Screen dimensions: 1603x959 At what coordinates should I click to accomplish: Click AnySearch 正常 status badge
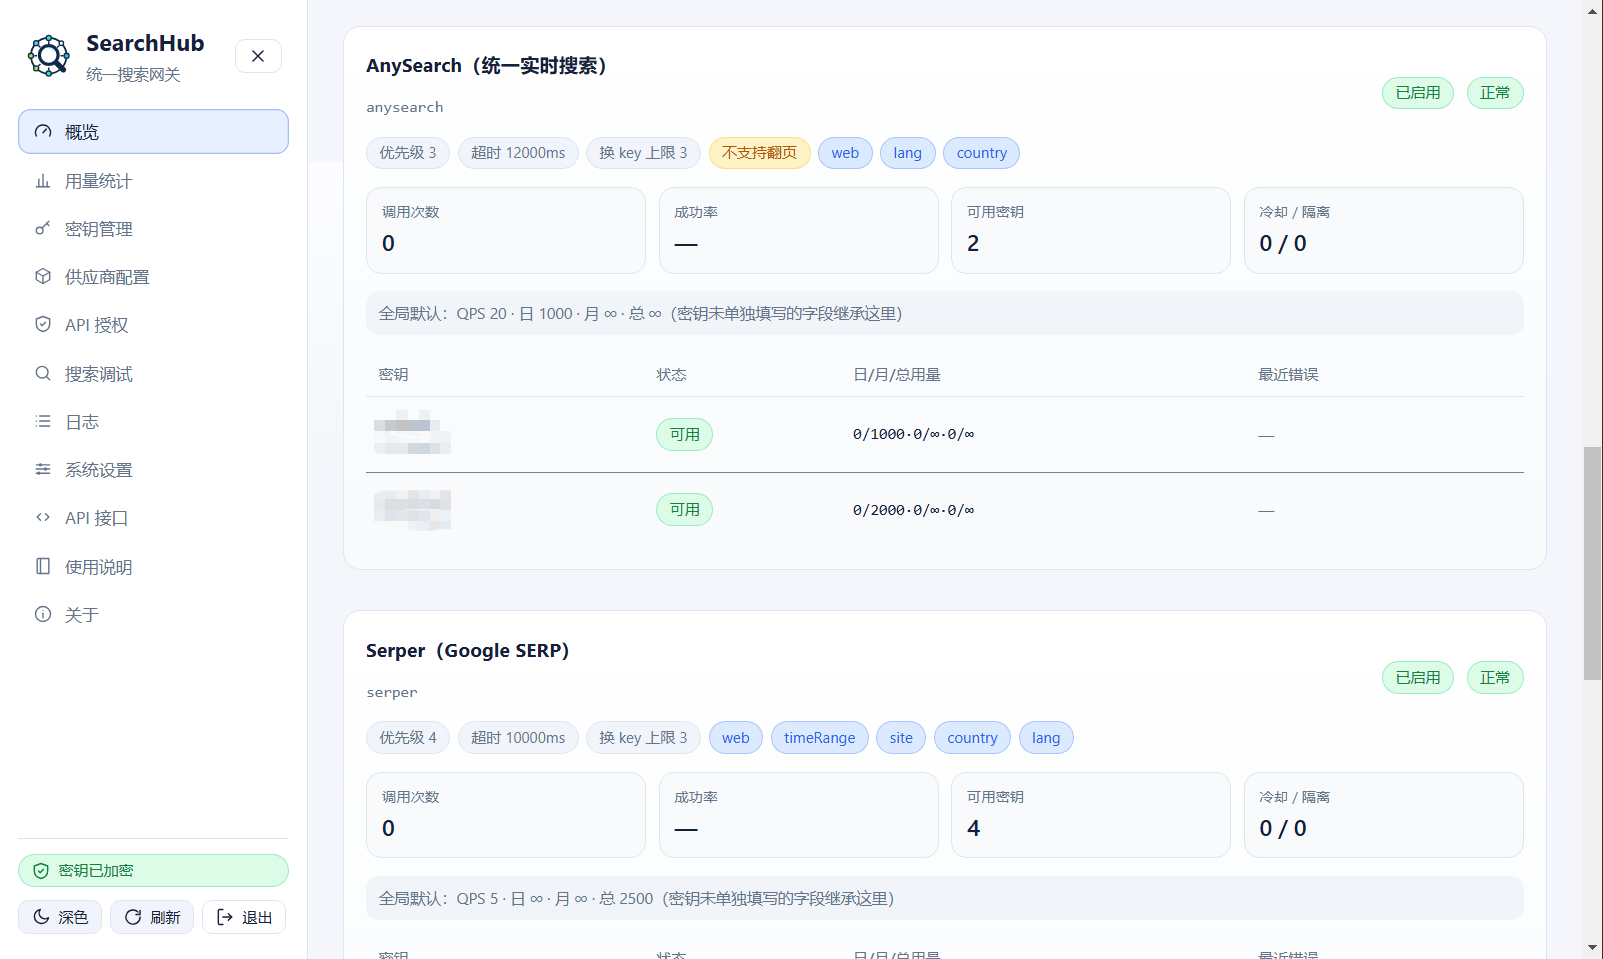(x=1495, y=93)
